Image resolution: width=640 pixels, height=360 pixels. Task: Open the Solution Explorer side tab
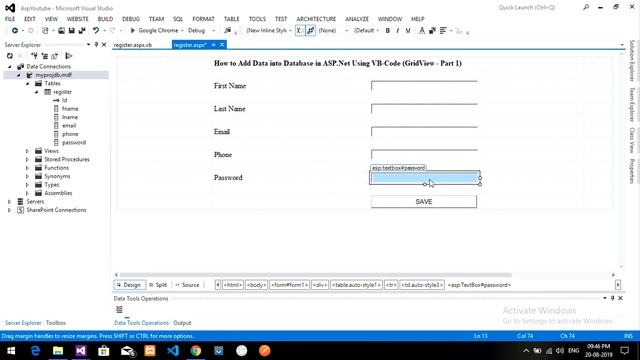632,60
